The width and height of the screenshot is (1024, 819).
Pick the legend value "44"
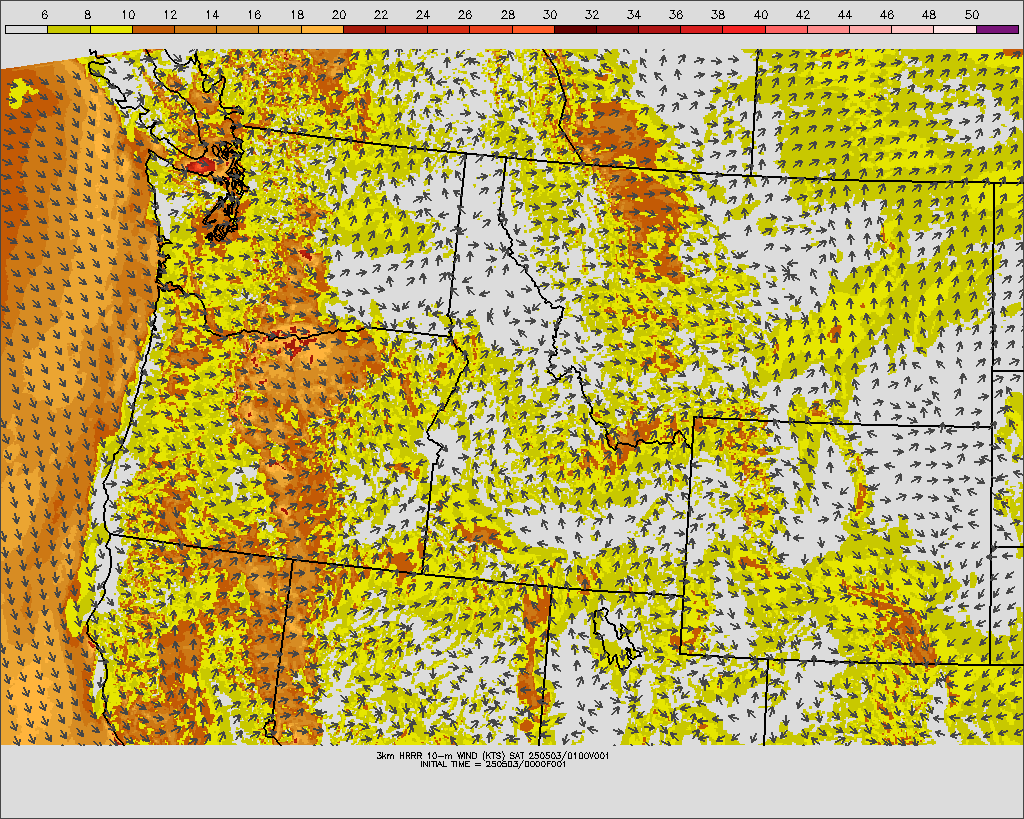(x=844, y=15)
